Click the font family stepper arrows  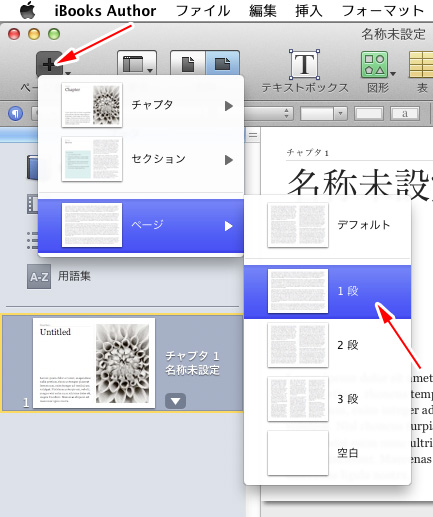pos(286,113)
